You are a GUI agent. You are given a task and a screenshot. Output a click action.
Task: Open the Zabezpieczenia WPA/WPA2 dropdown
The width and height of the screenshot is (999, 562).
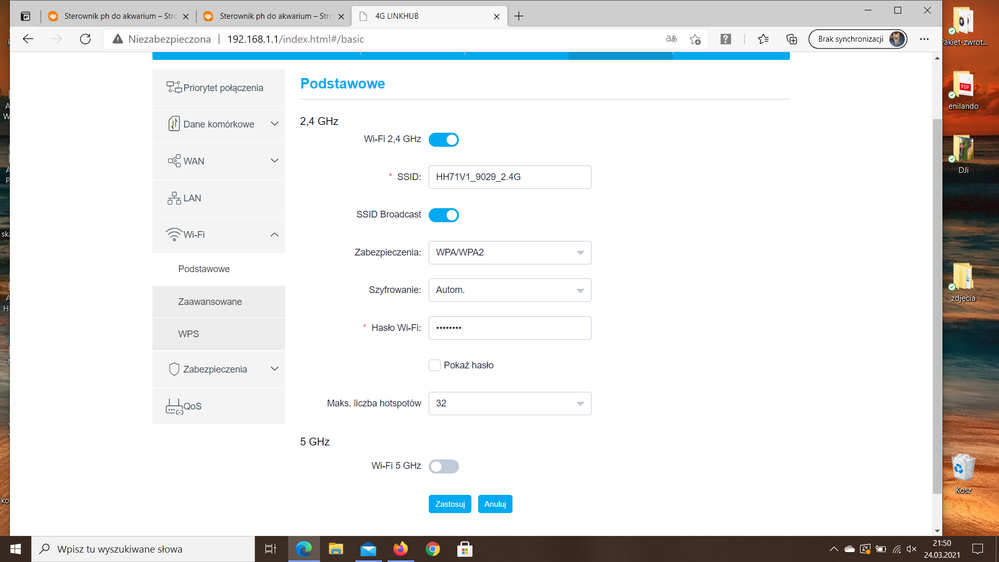click(x=509, y=253)
